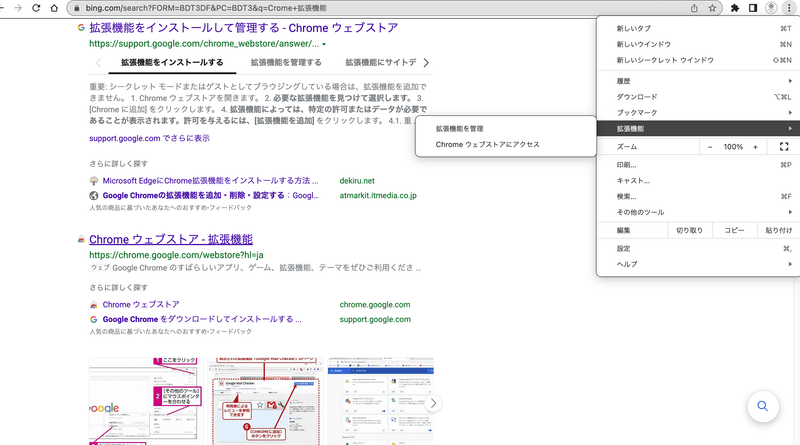Screen dimensions: 800x445
Task: Select 拡張機能を管理 in submenu
Action: (x=506, y=129)
